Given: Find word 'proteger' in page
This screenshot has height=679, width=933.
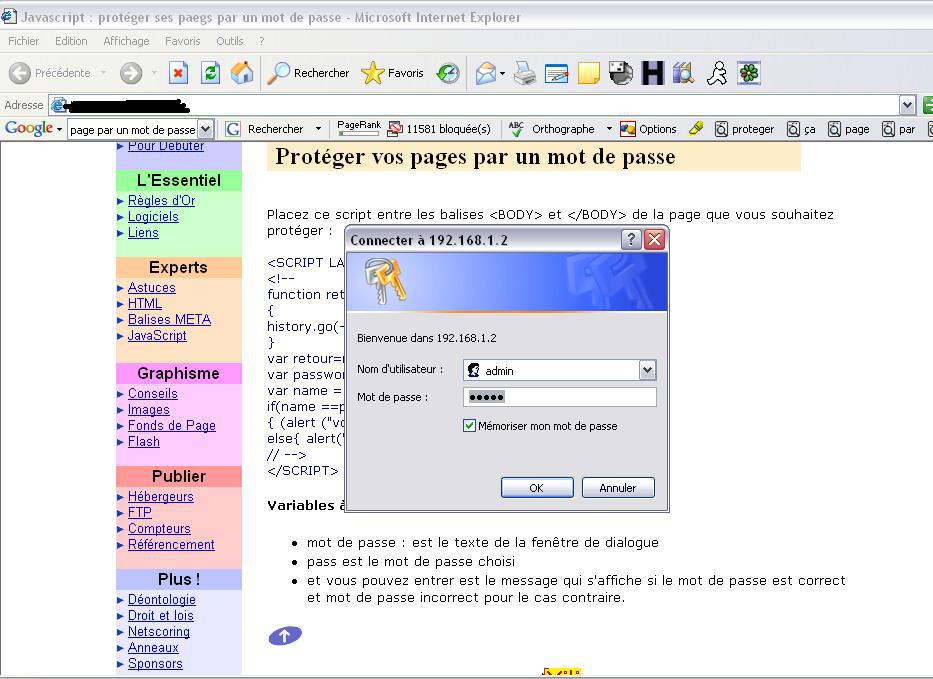Looking at the screenshot, I should click(744, 129).
